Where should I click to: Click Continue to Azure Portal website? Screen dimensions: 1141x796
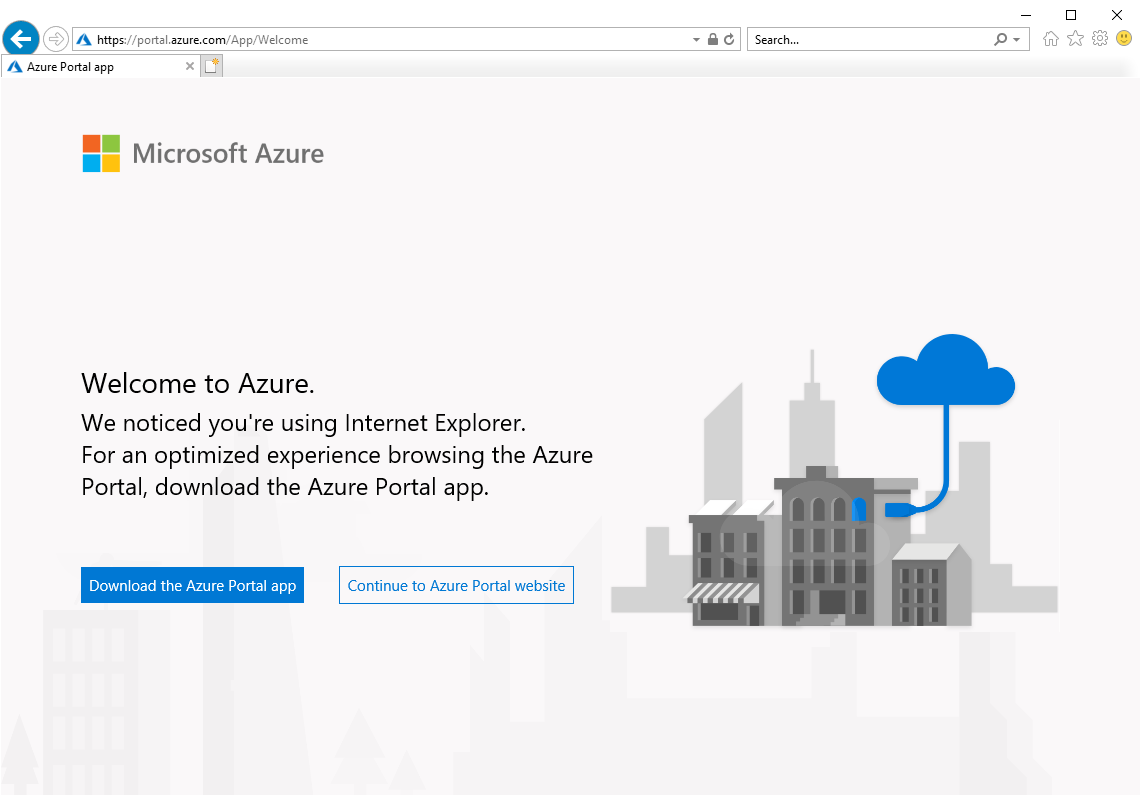456,586
